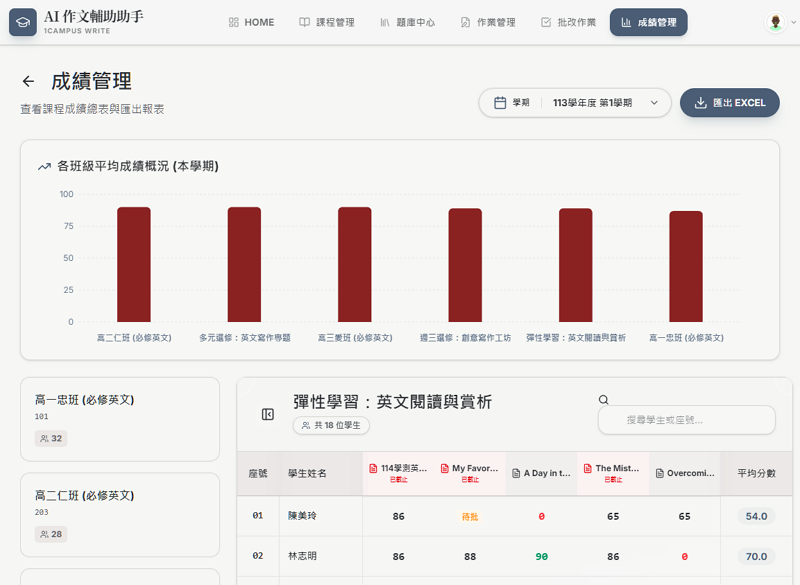
Task: Open the 學期 semester dropdown
Action: point(574,103)
